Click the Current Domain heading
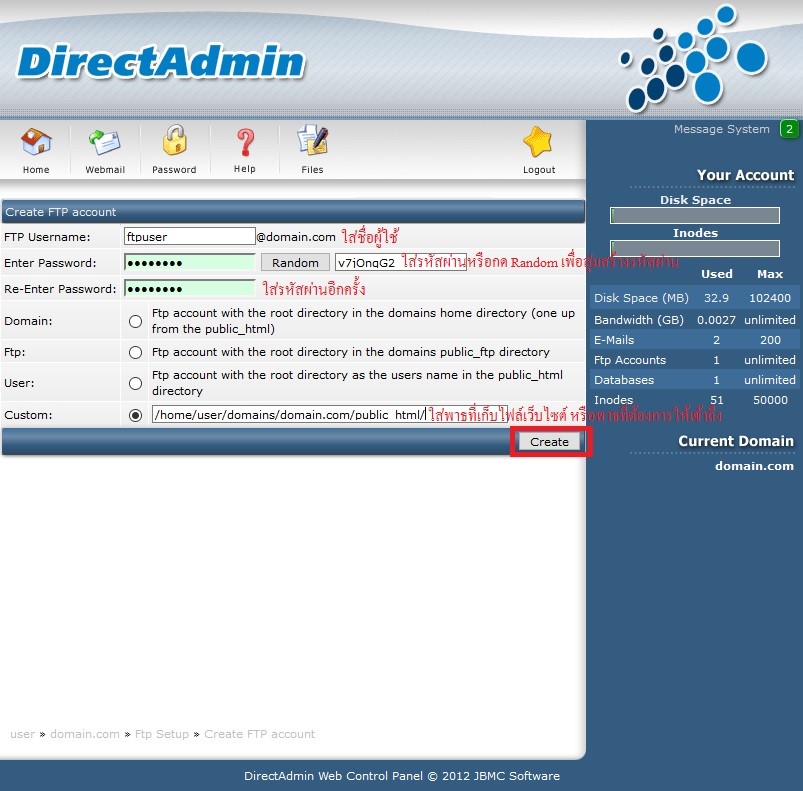The image size is (803, 791). coord(736,441)
